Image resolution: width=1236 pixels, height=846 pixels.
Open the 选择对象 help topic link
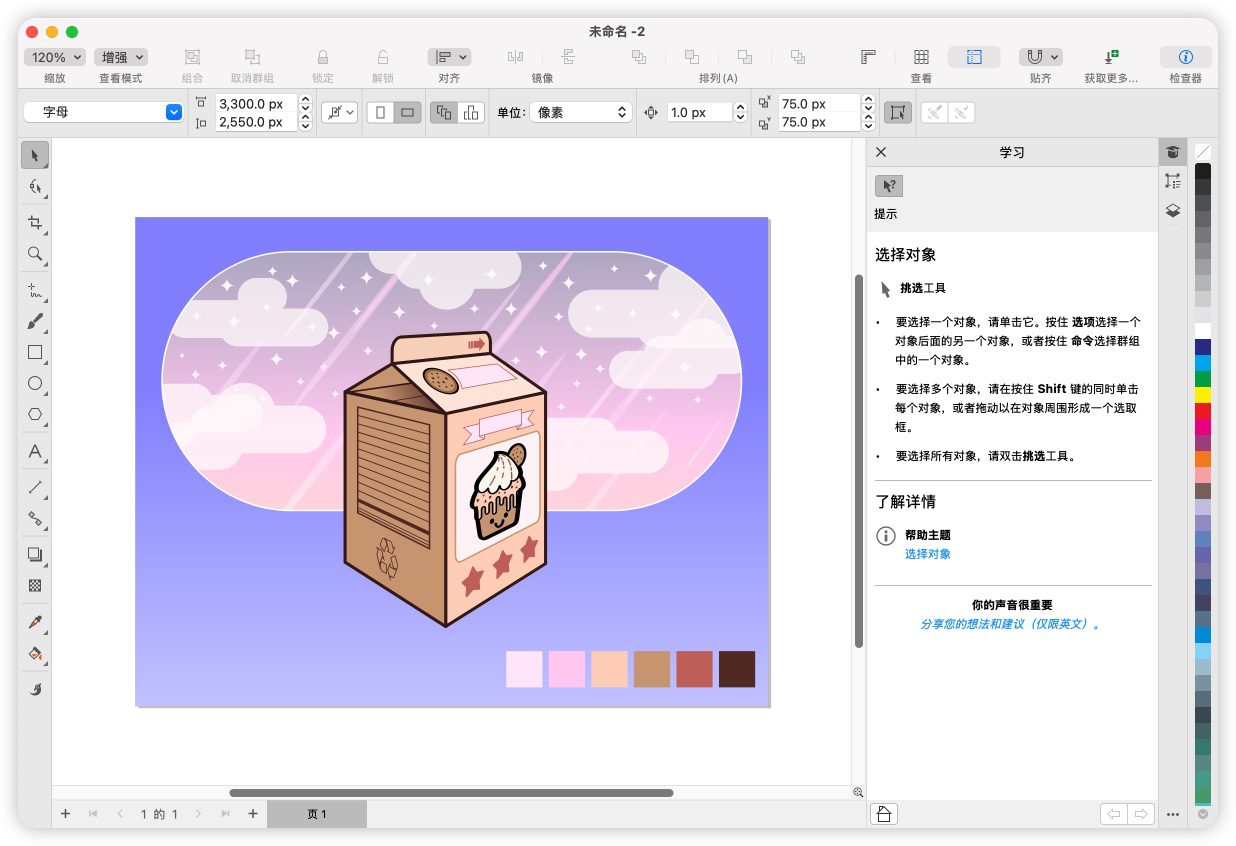tap(927, 554)
